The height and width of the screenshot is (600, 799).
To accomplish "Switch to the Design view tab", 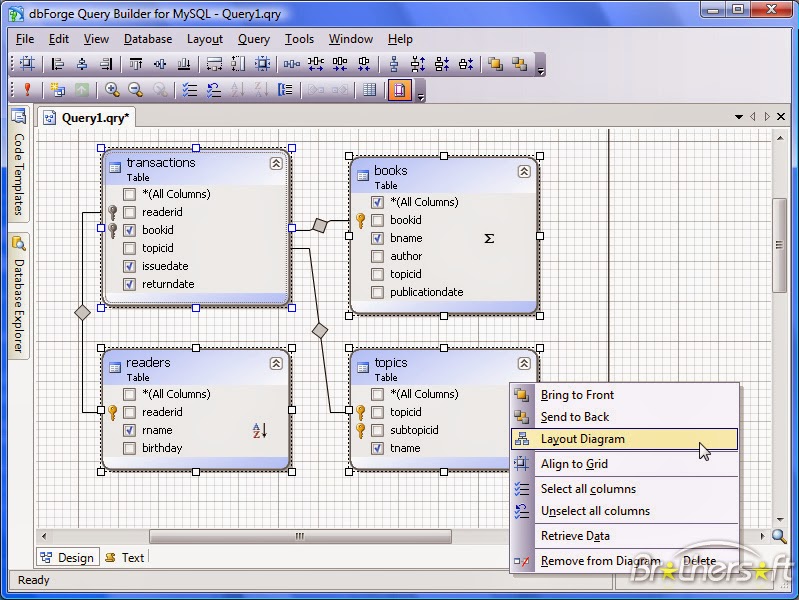I will [x=68, y=558].
